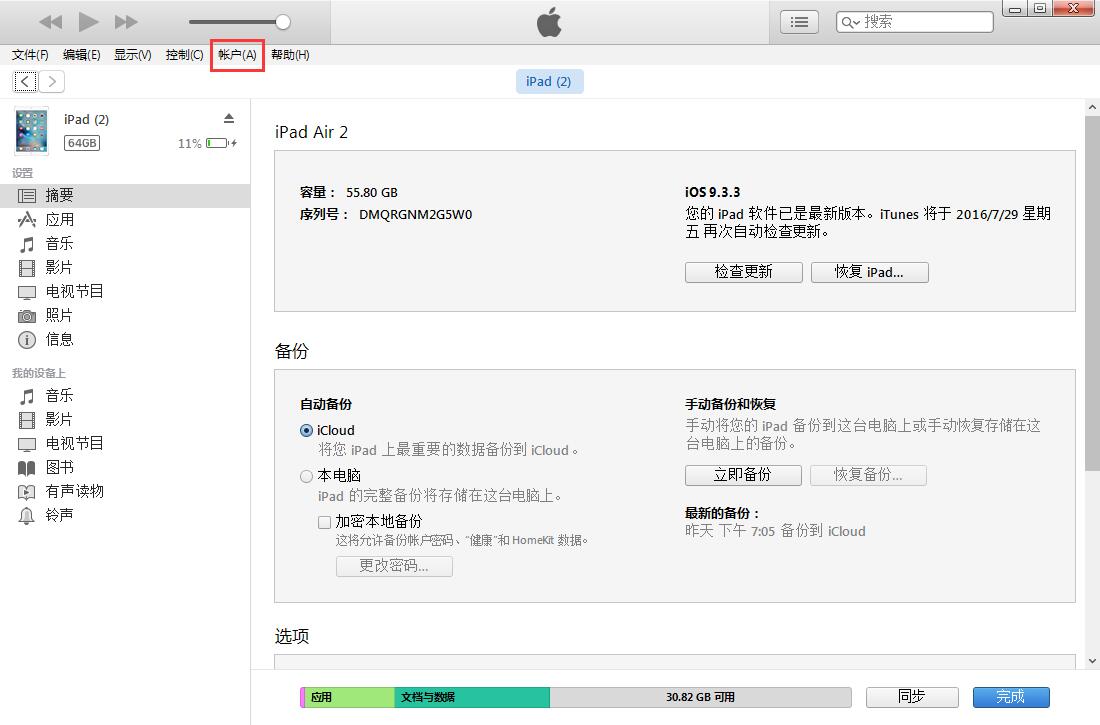
Task: Open the 帐户(A) menu
Action: tap(237, 55)
